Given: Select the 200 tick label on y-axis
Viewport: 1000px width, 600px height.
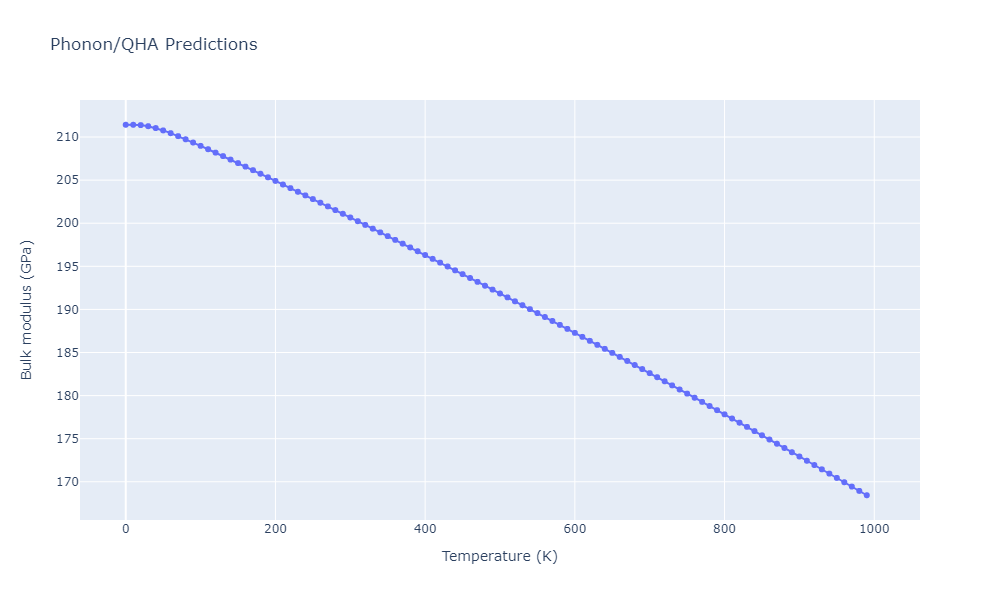Looking at the screenshot, I should coord(65,223).
